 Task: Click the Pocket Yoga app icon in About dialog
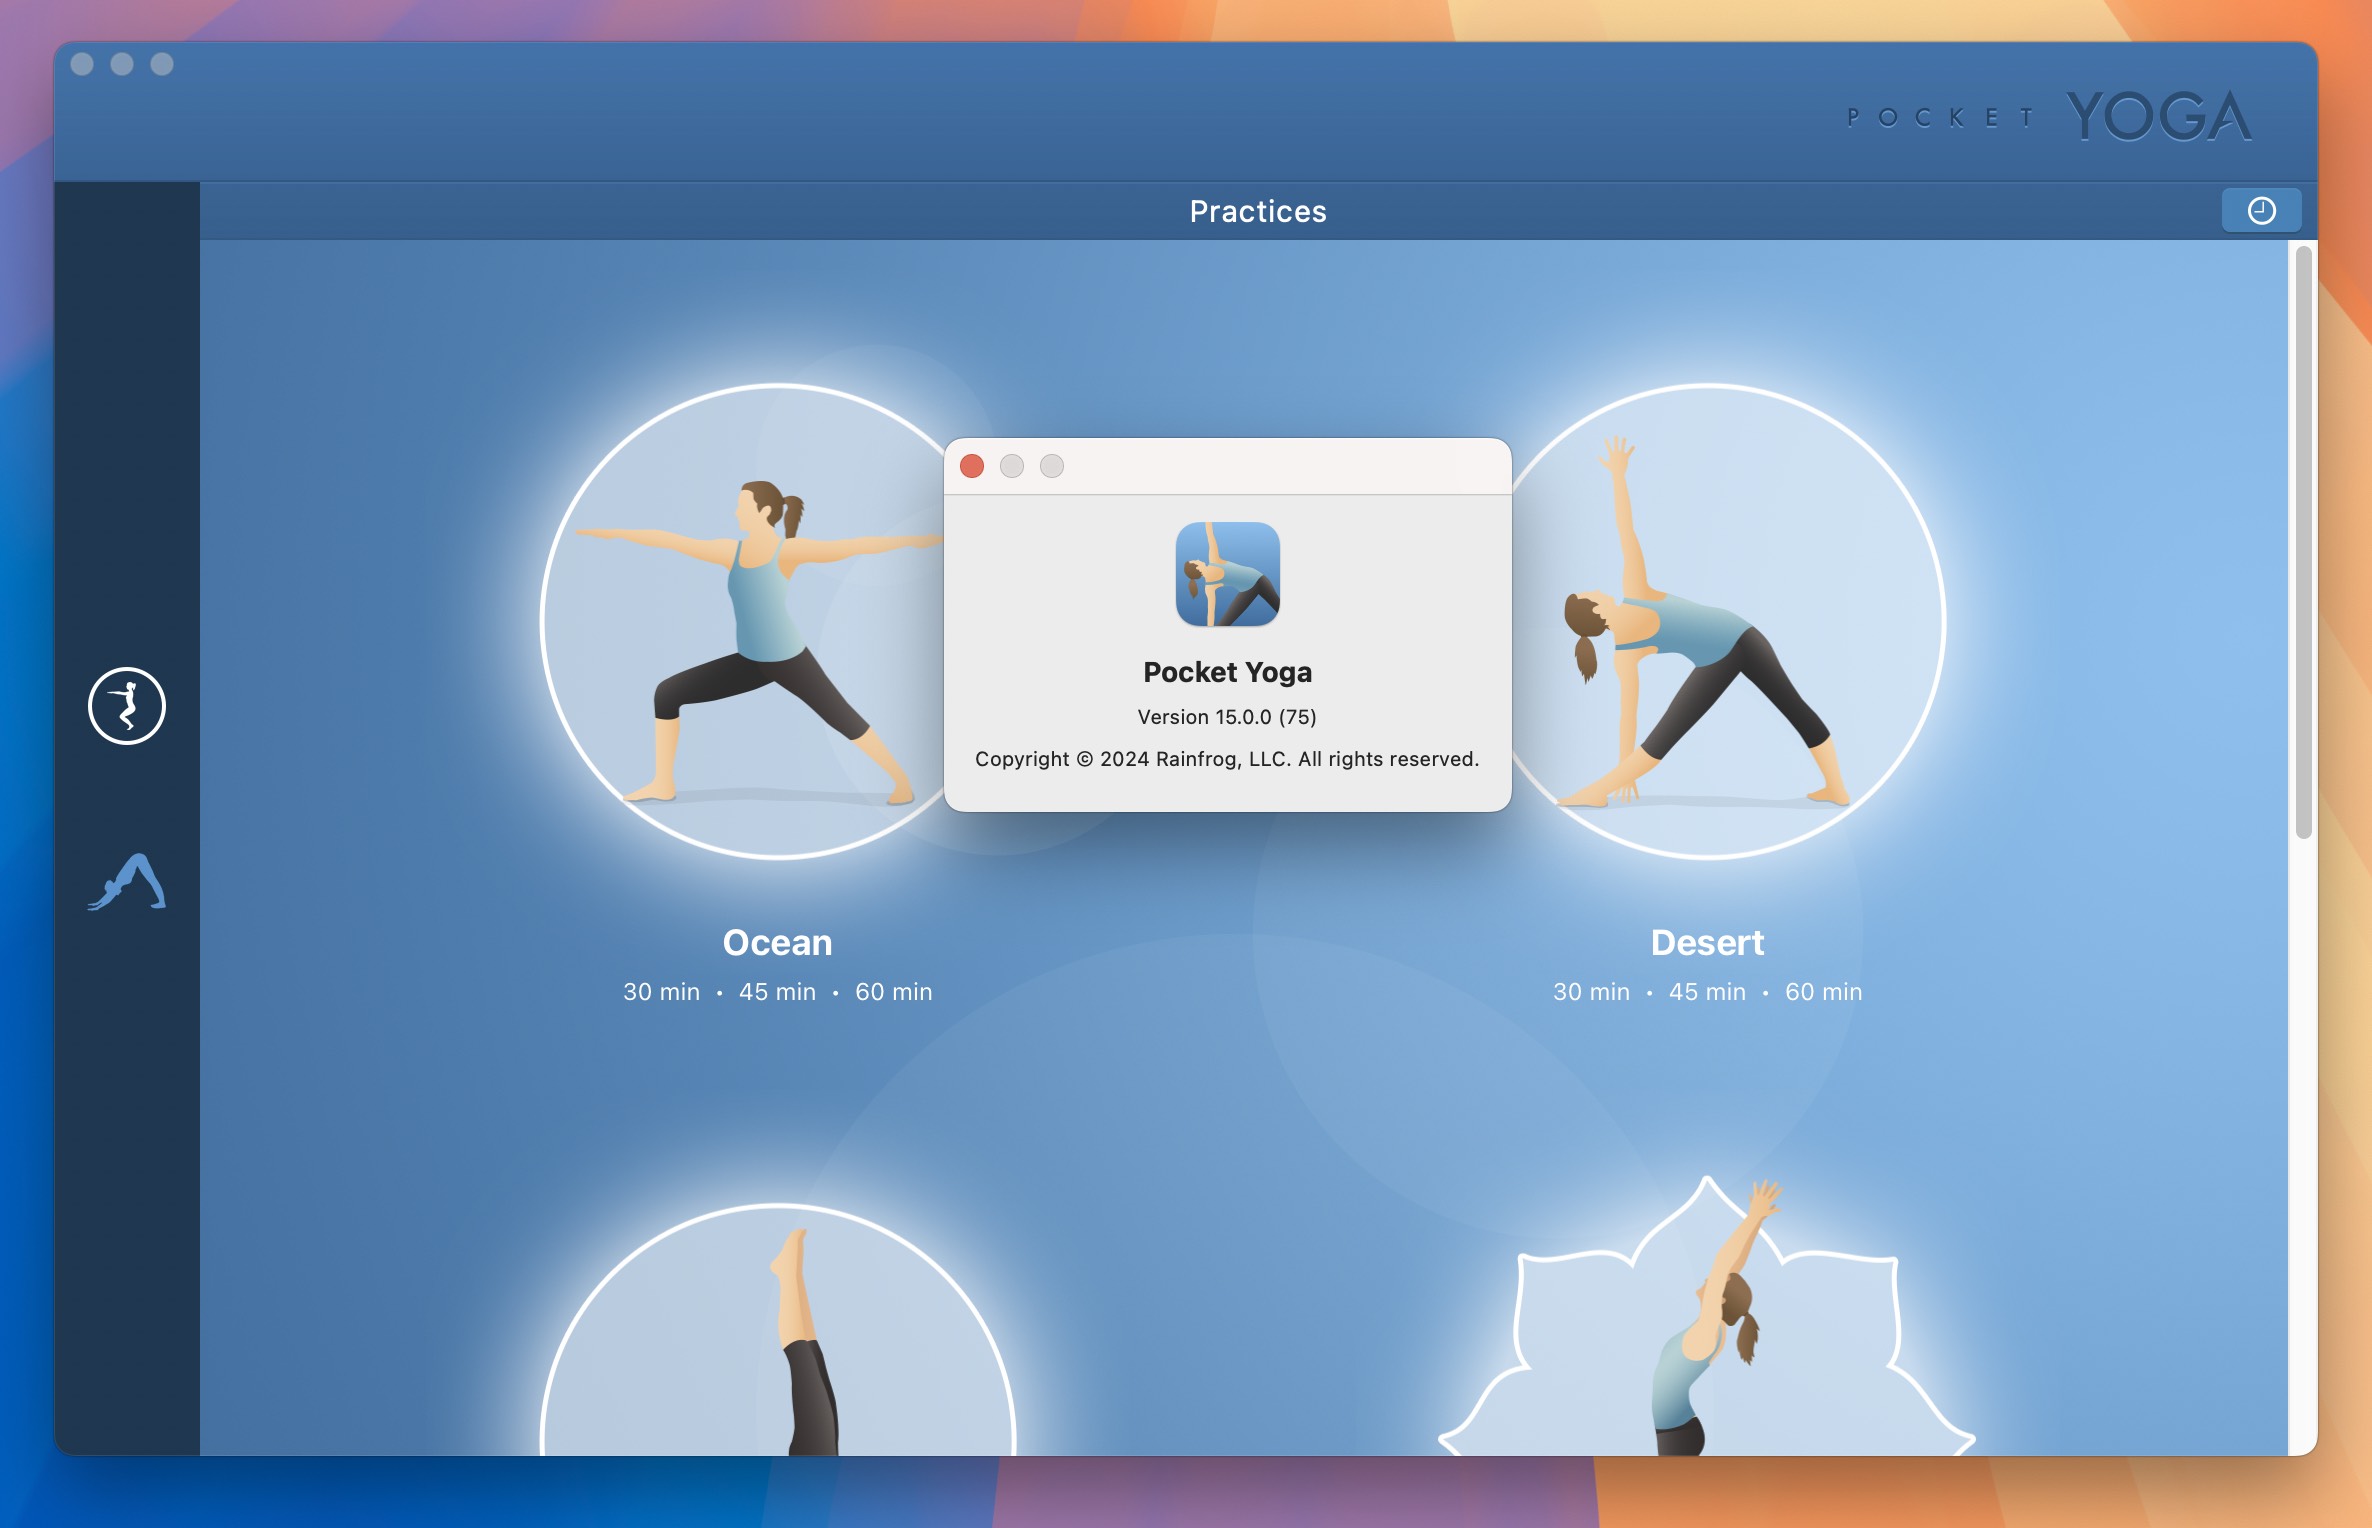pyautogui.click(x=1228, y=574)
